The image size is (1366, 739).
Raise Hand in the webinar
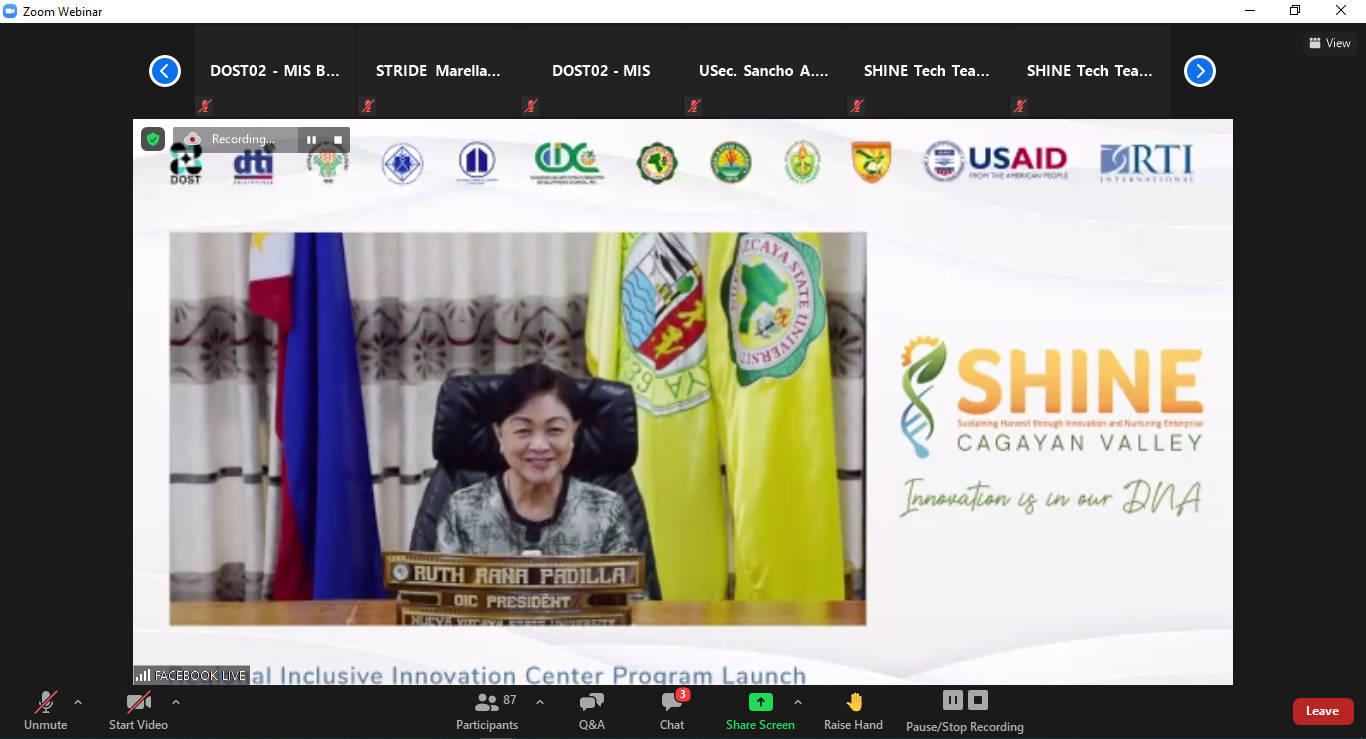(x=853, y=710)
